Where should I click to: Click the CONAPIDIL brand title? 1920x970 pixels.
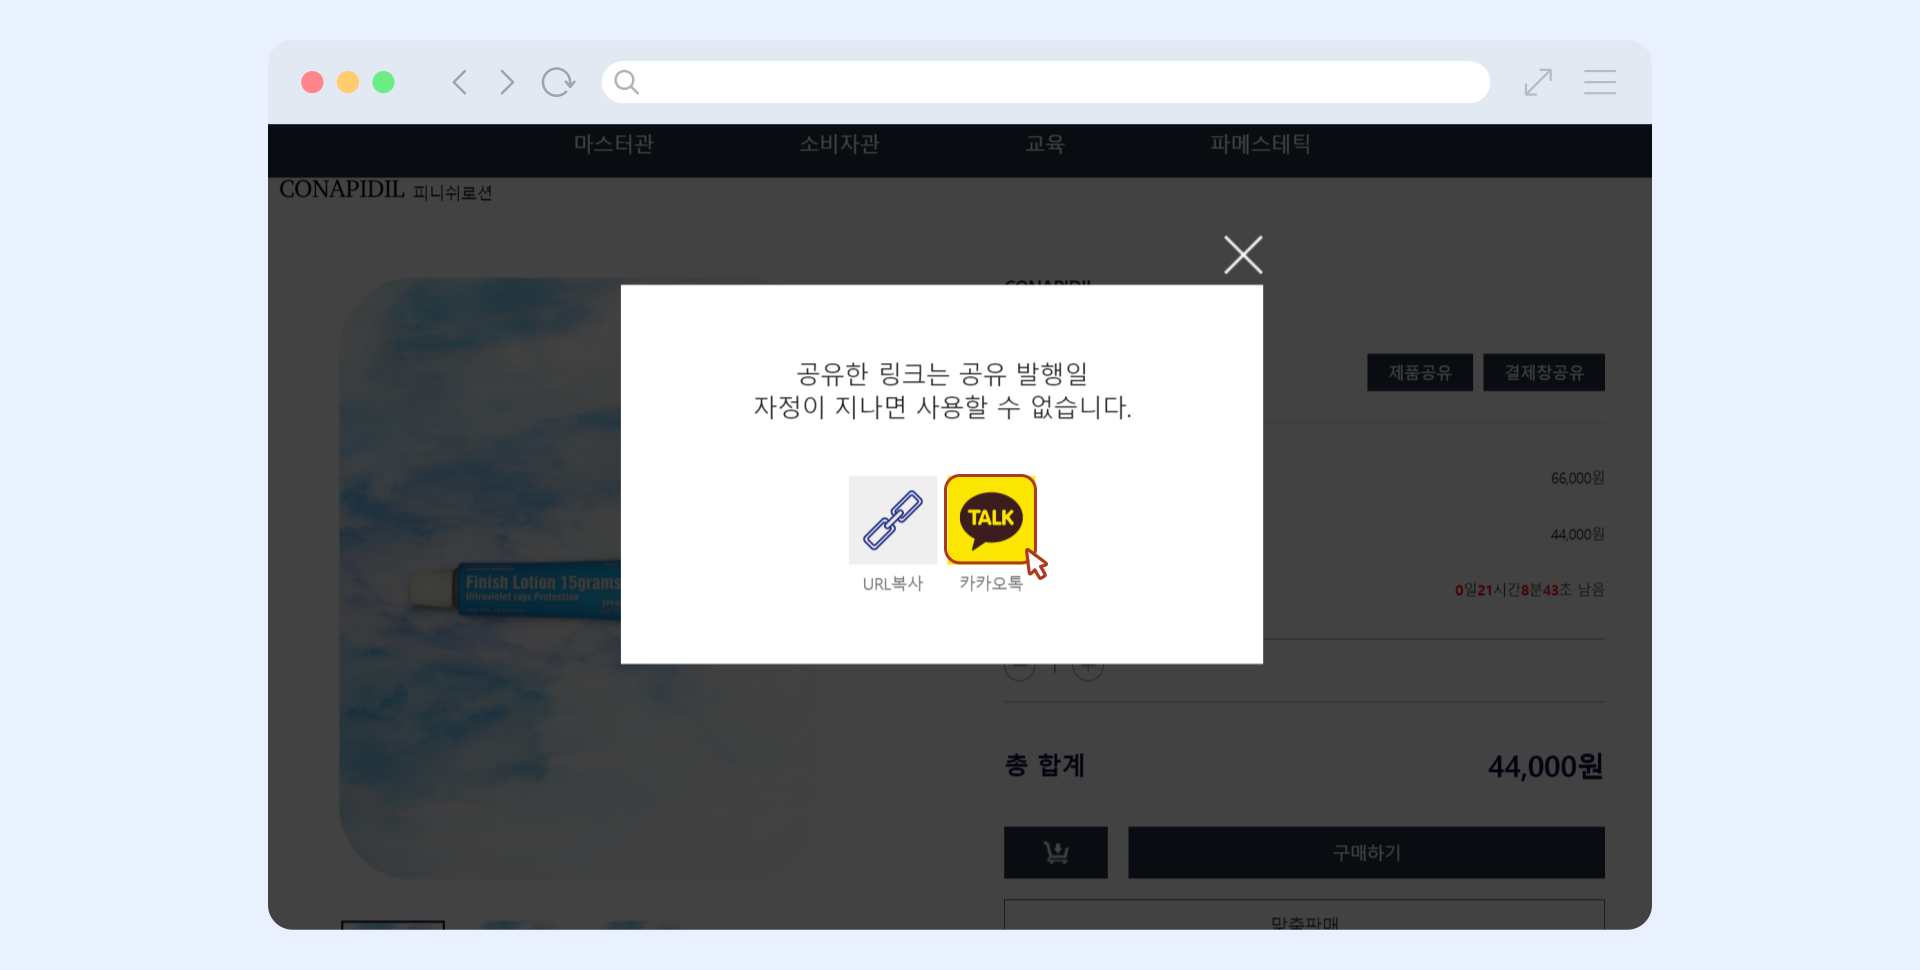342,189
